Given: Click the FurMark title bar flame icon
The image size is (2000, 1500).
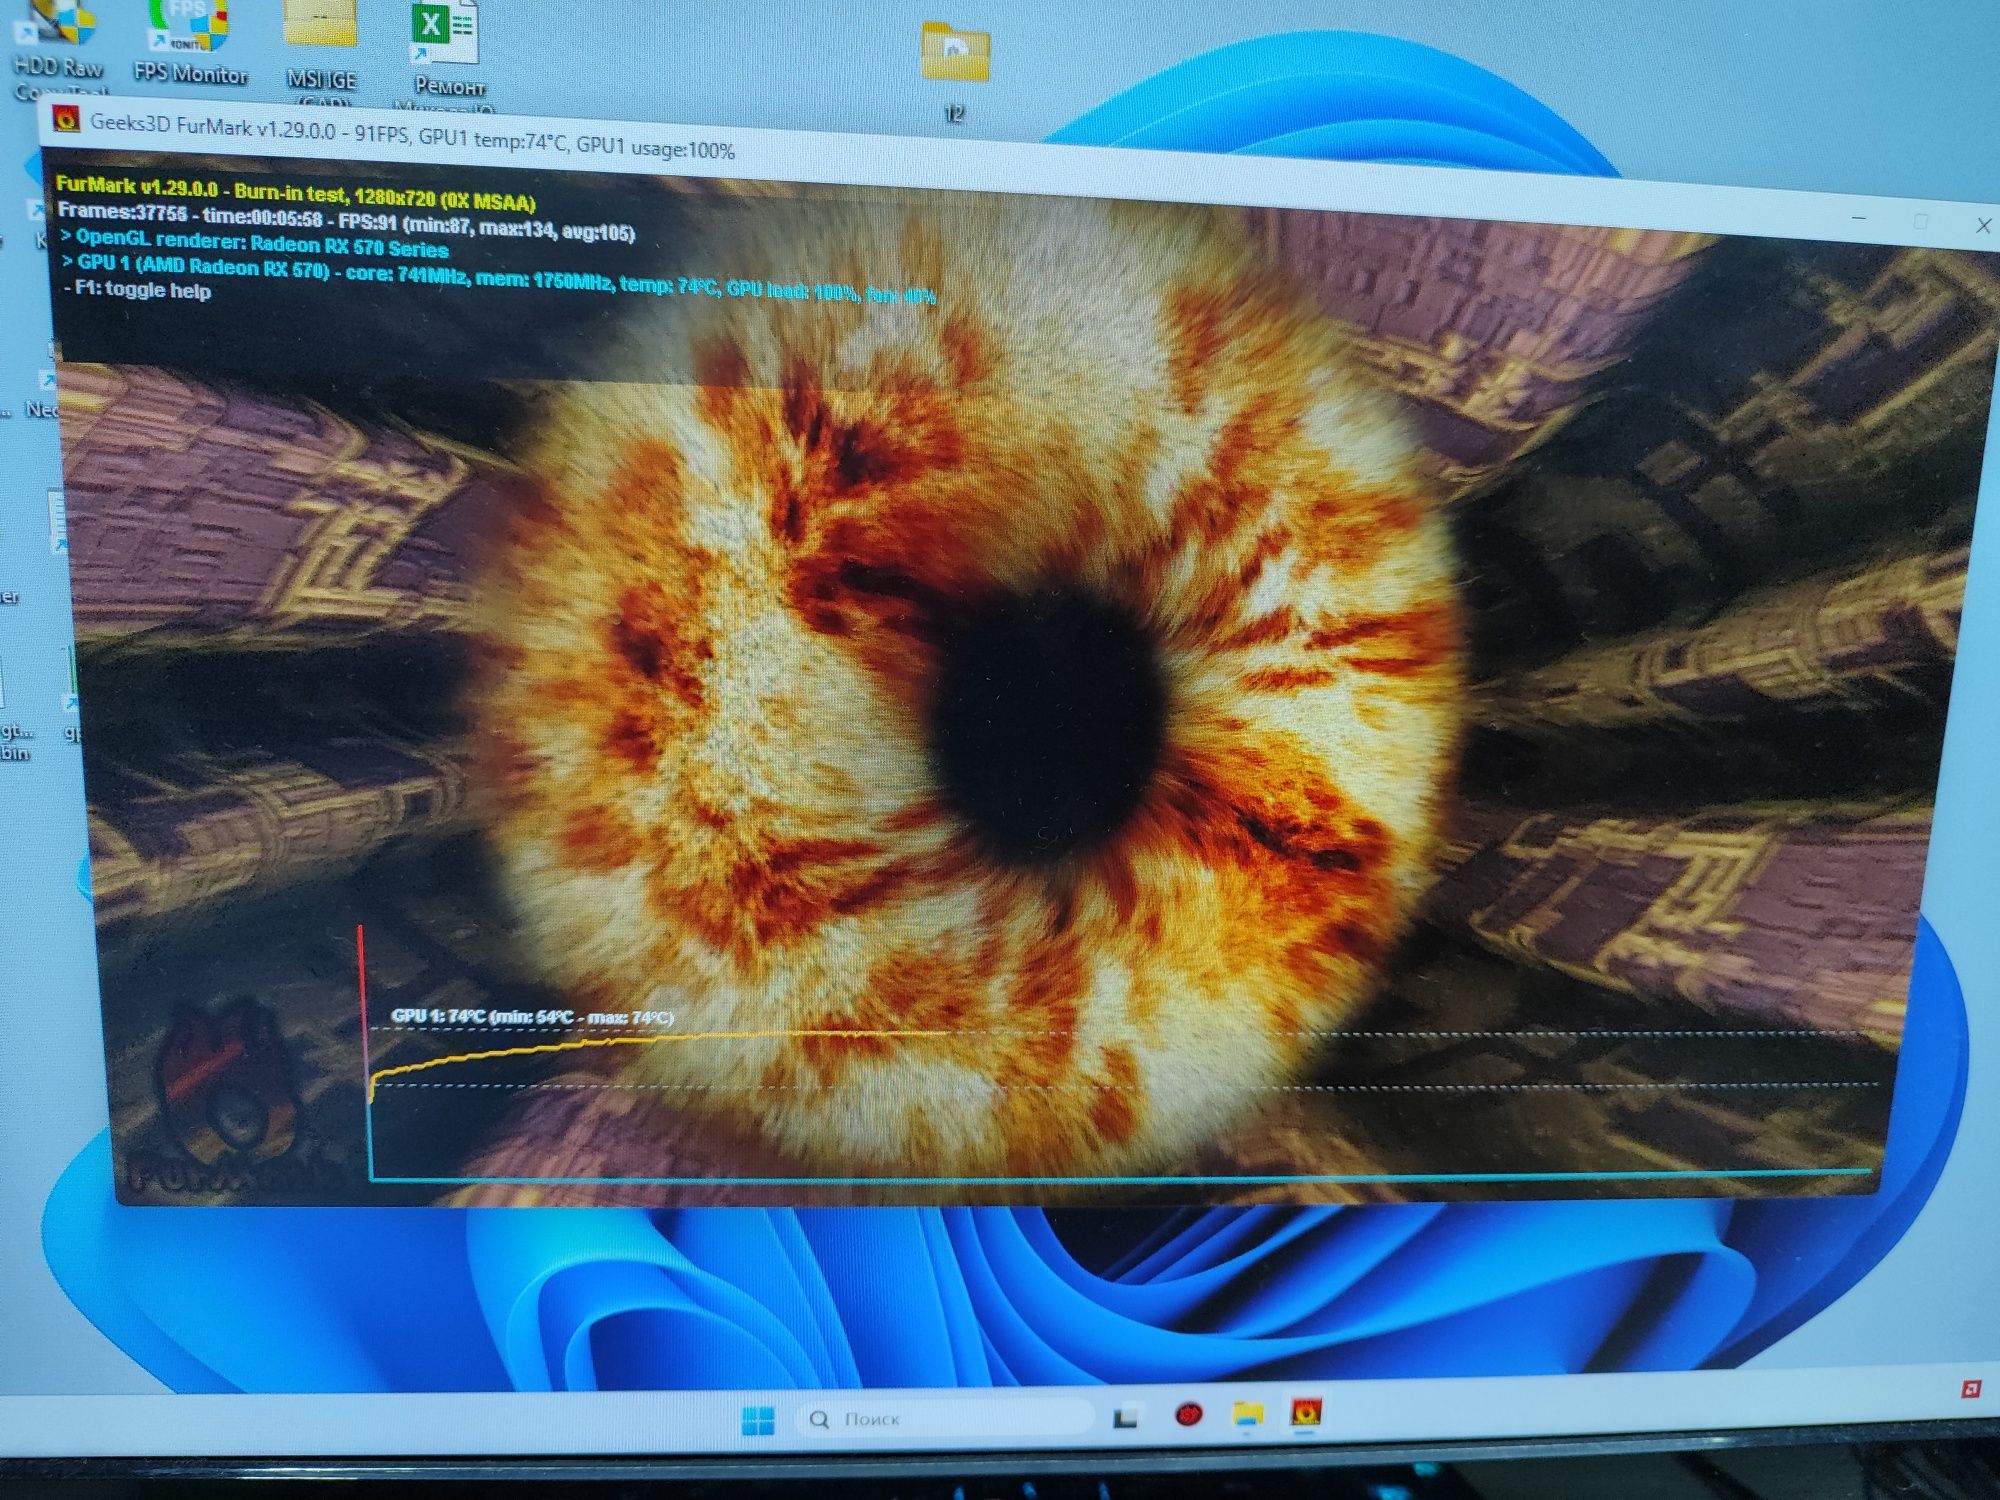Looking at the screenshot, I should (66, 121).
